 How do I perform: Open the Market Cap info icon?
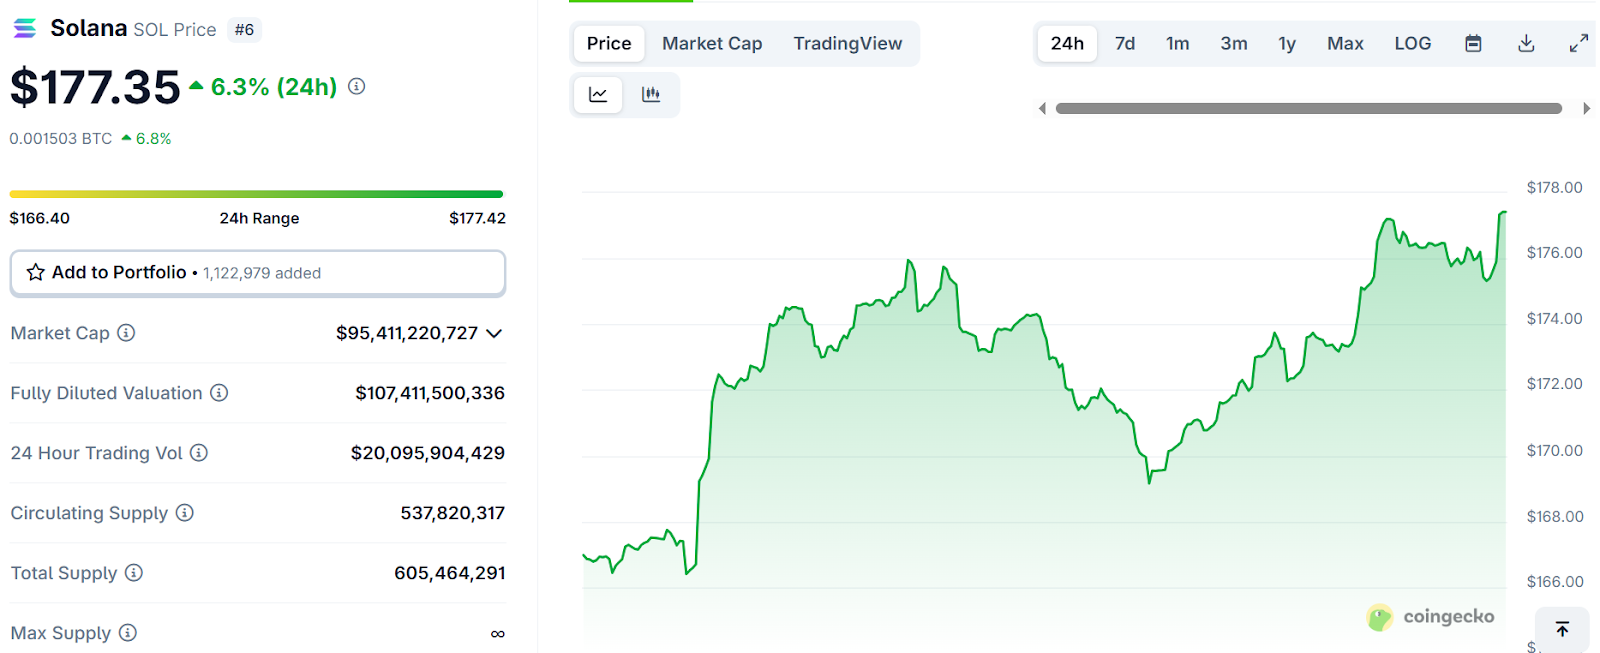(126, 333)
